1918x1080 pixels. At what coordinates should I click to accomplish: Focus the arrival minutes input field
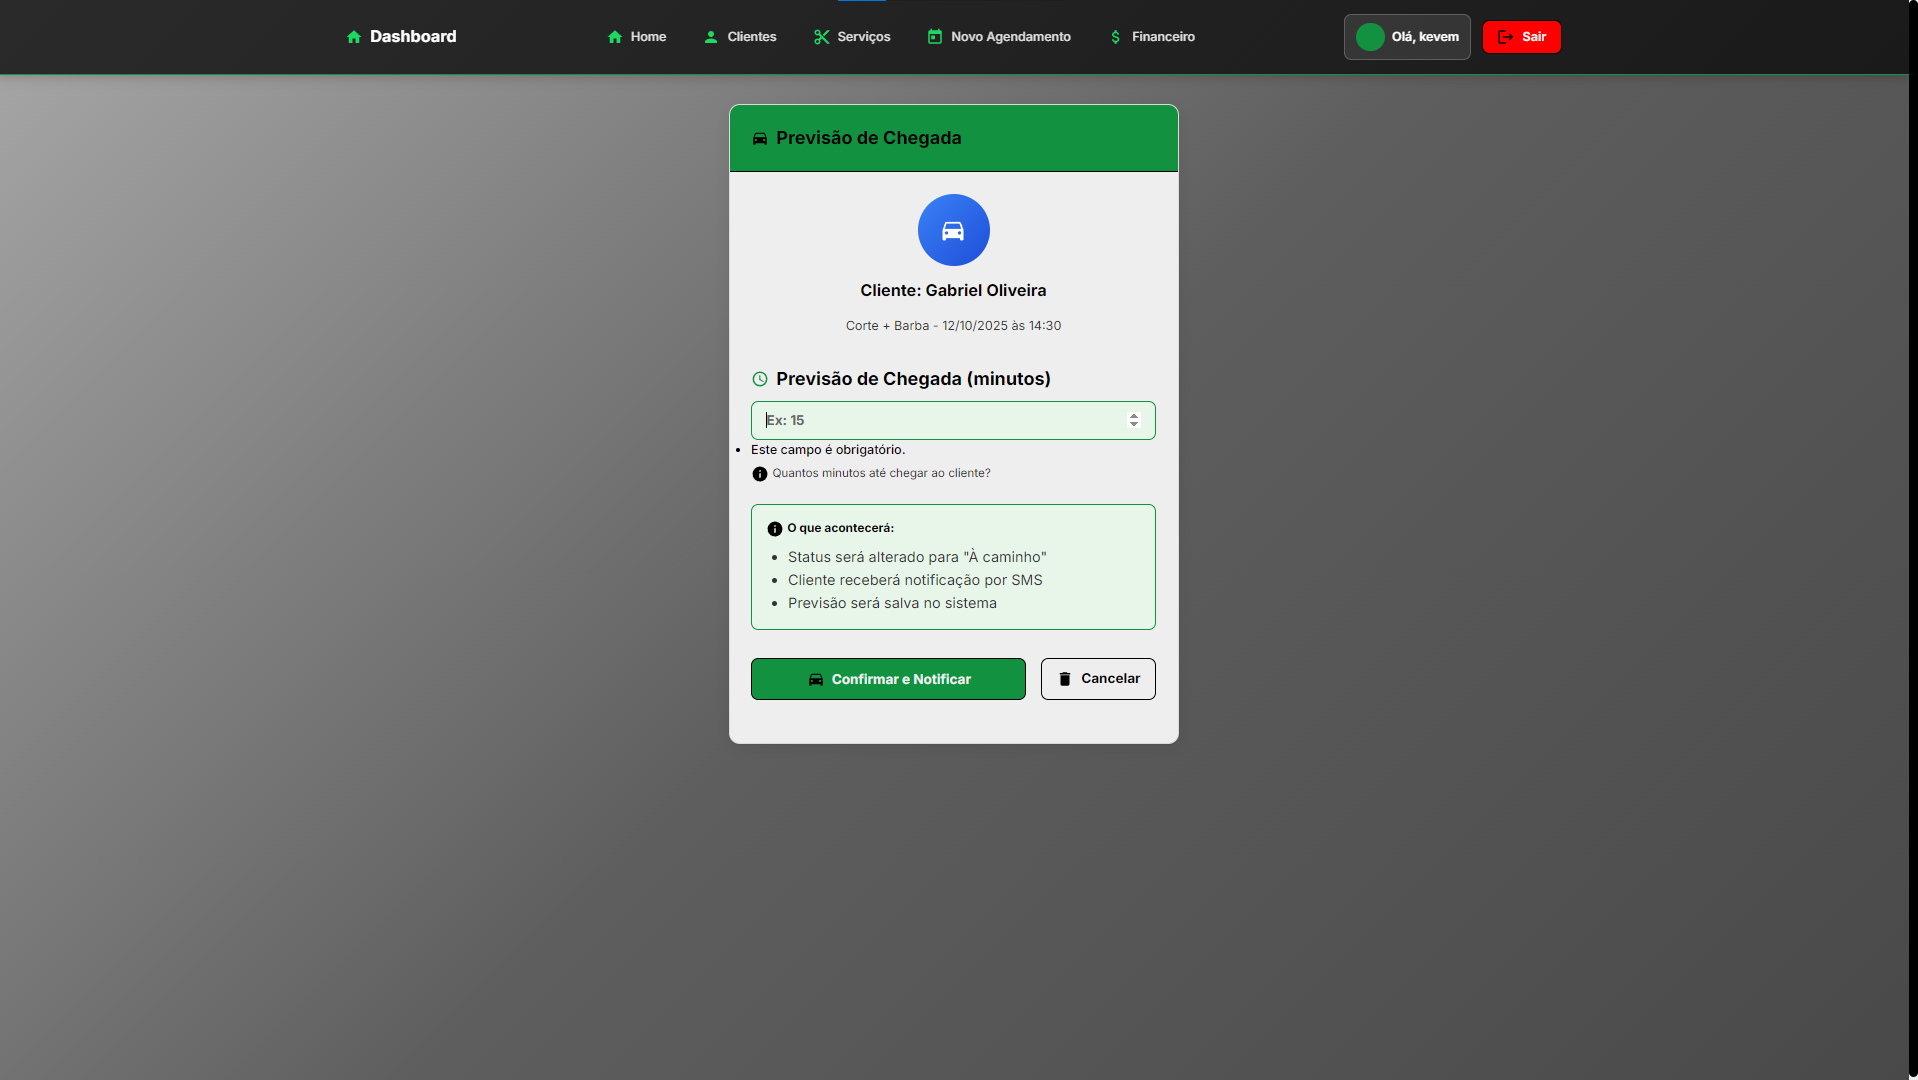(x=940, y=420)
